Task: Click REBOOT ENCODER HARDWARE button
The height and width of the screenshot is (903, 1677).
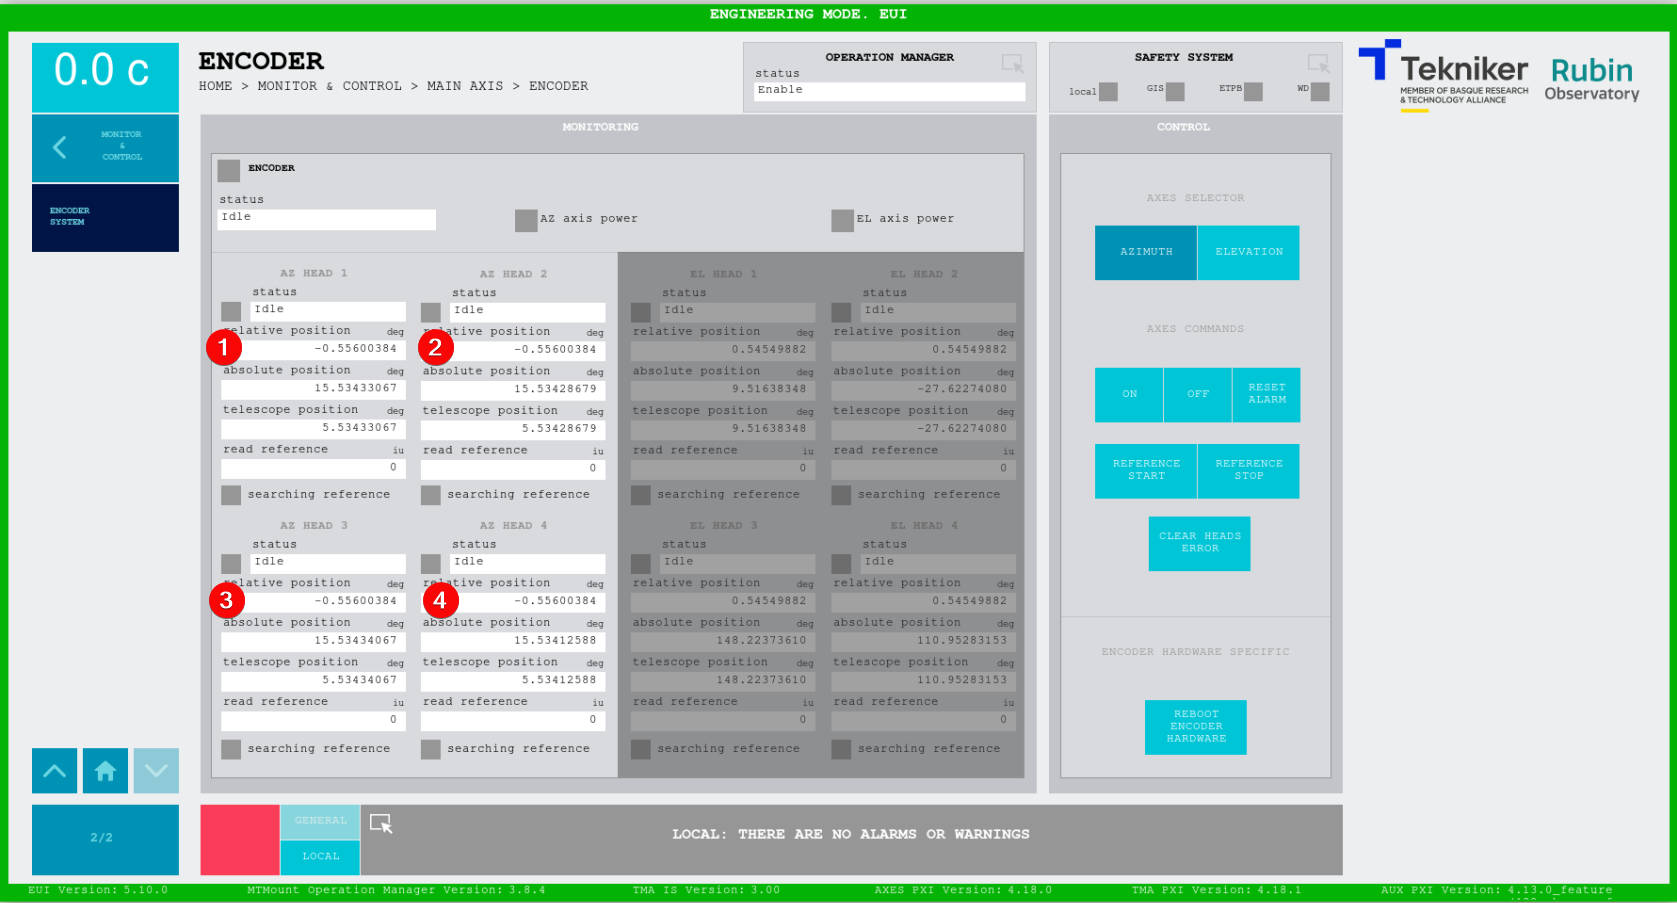Action: (x=1196, y=727)
